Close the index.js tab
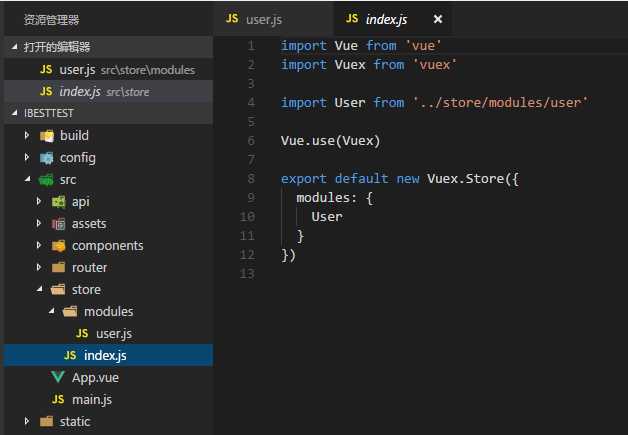Image resolution: width=628 pixels, height=435 pixels. click(x=438, y=19)
